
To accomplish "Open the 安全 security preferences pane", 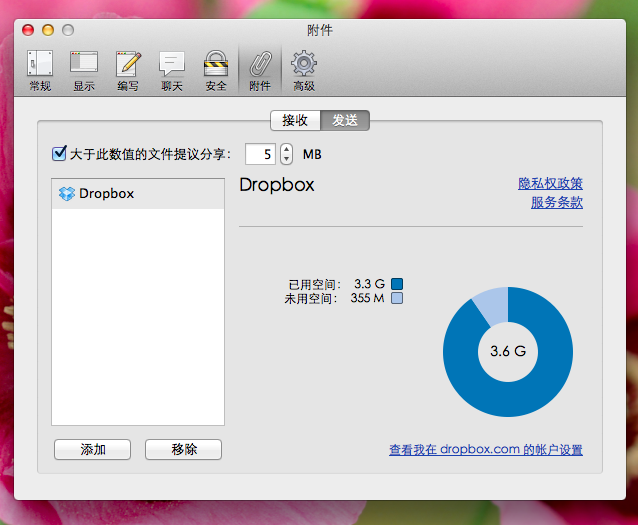I will 216,70.
